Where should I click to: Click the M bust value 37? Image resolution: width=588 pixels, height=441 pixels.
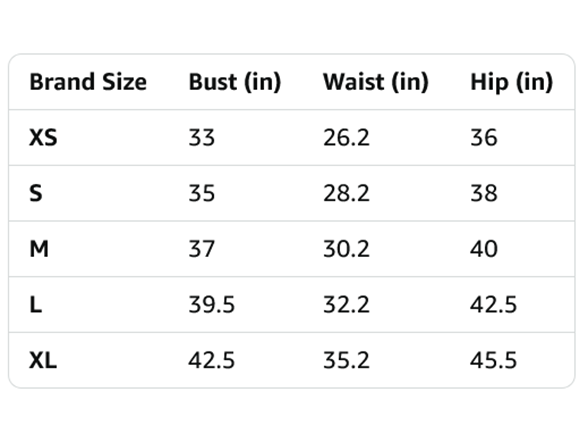pos(202,249)
